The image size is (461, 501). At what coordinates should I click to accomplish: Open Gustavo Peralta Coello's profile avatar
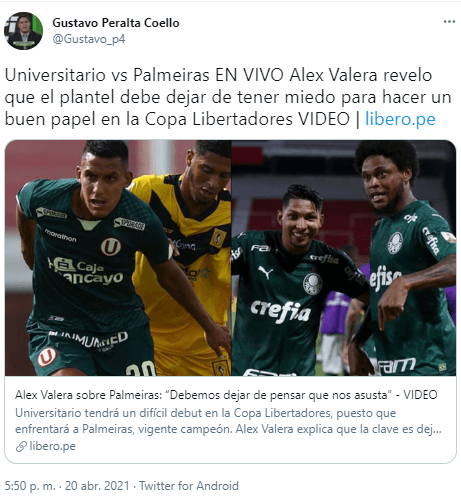pos(23,31)
